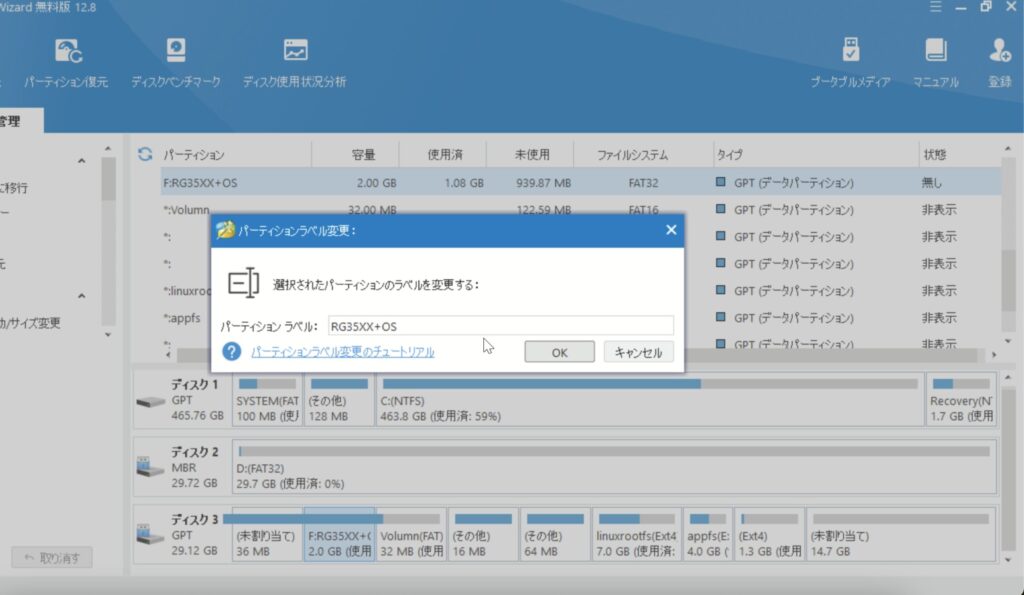The height and width of the screenshot is (595, 1024).
Task: Click the 取り消す button
Action: point(52,558)
